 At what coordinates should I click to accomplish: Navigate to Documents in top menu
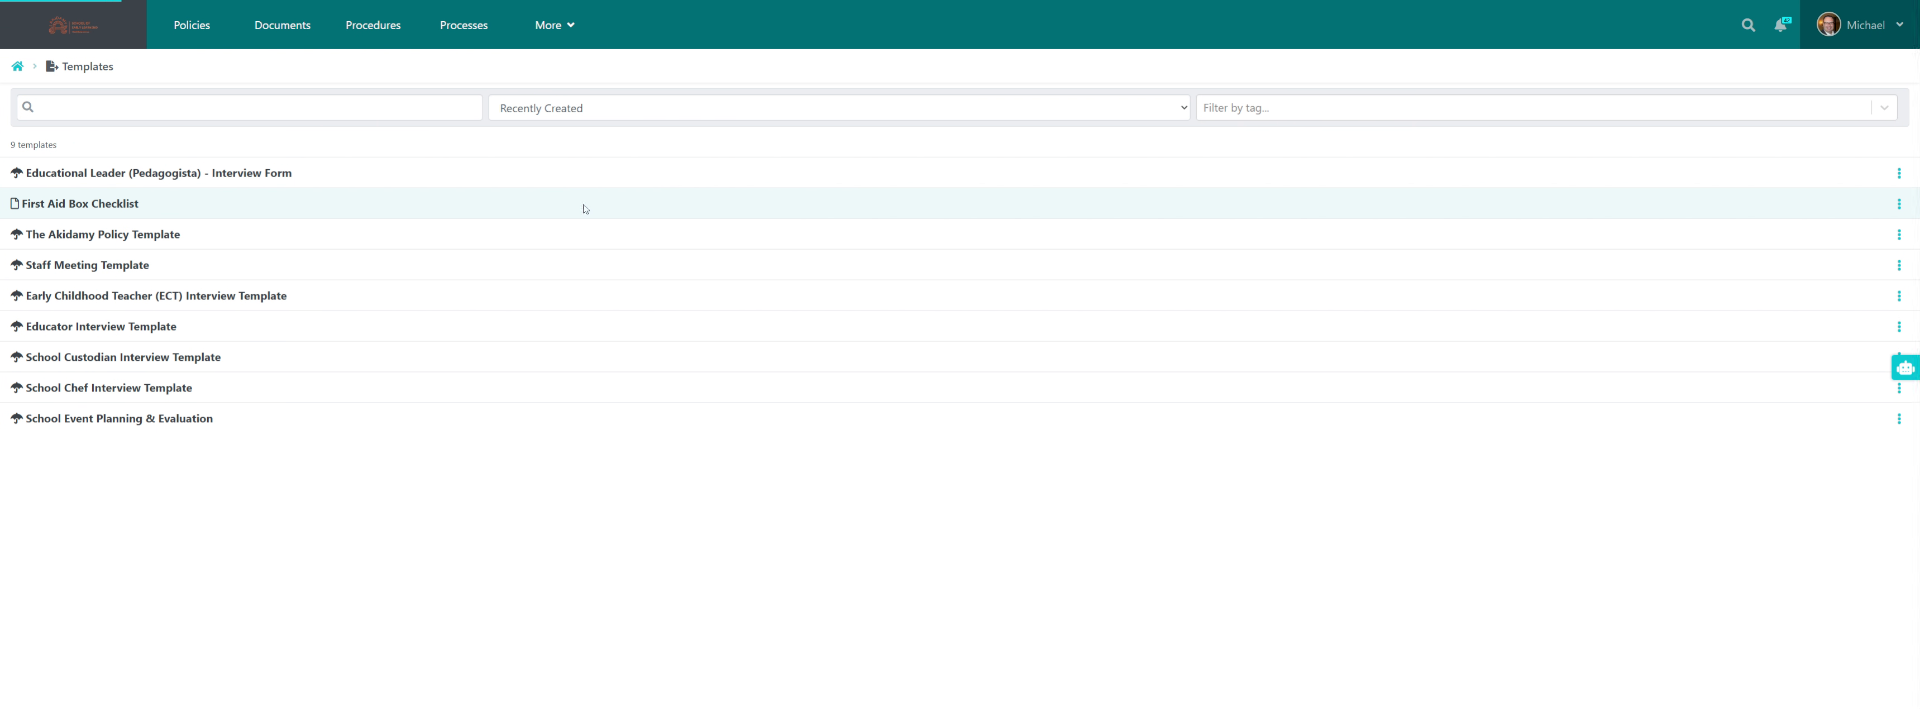tap(282, 25)
